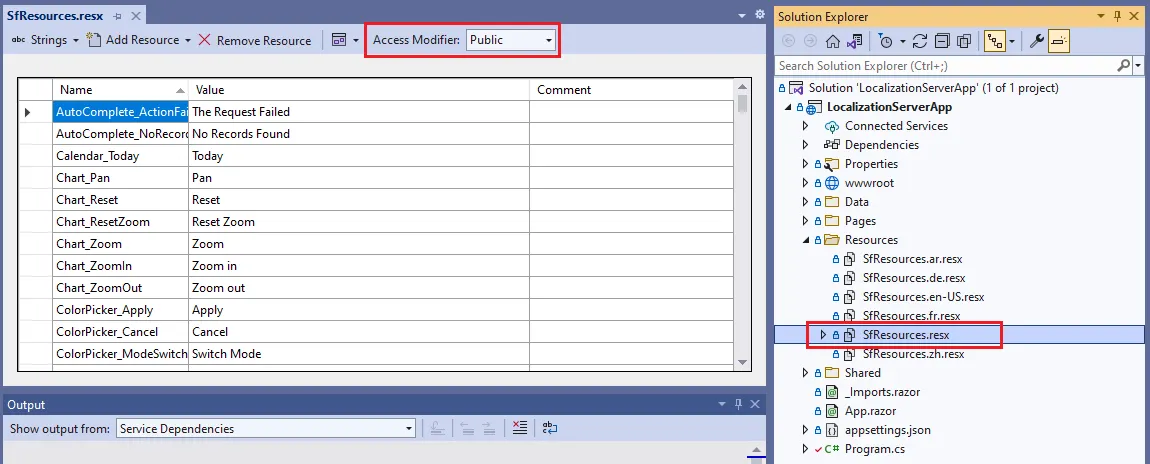The width and height of the screenshot is (1150, 464).
Task: Click Remove Resource button
Action: (x=254, y=40)
